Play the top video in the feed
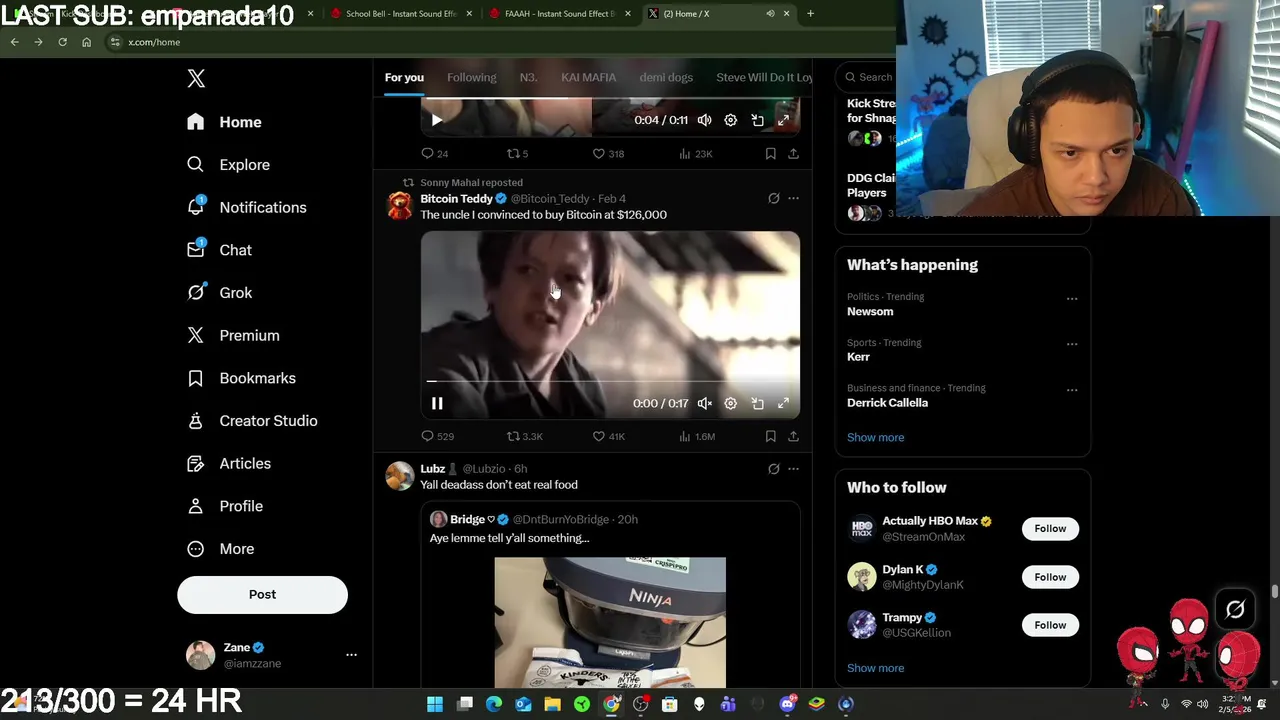Screen dimensions: 1280x720 click(437, 120)
